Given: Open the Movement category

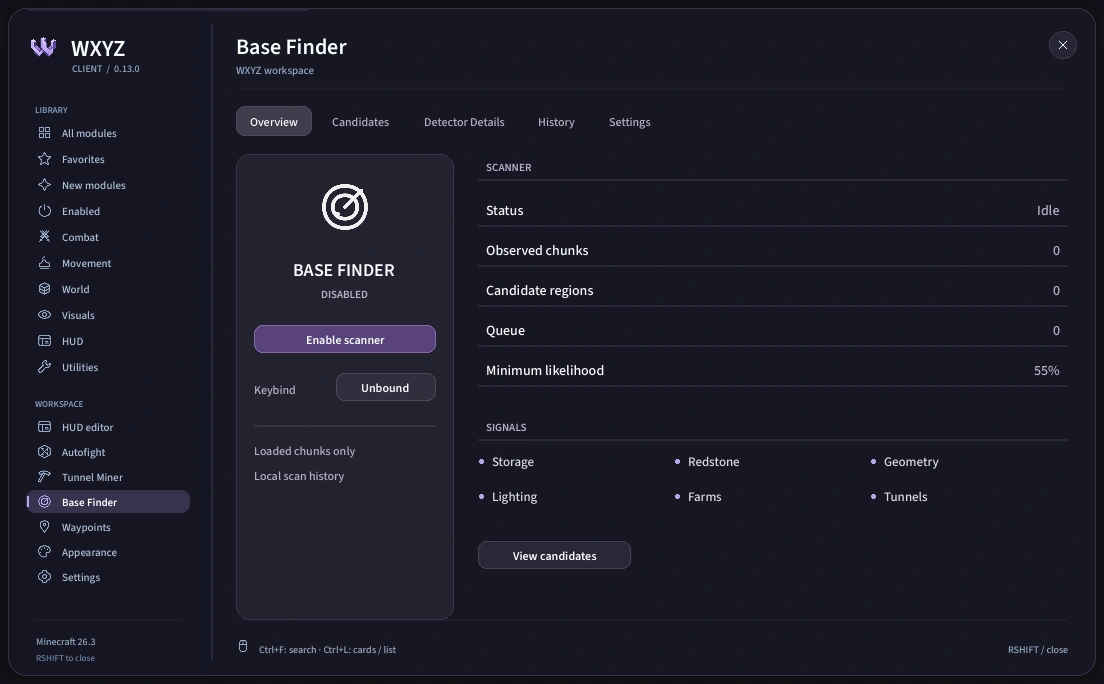Looking at the screenshot, I should point(108,263).
